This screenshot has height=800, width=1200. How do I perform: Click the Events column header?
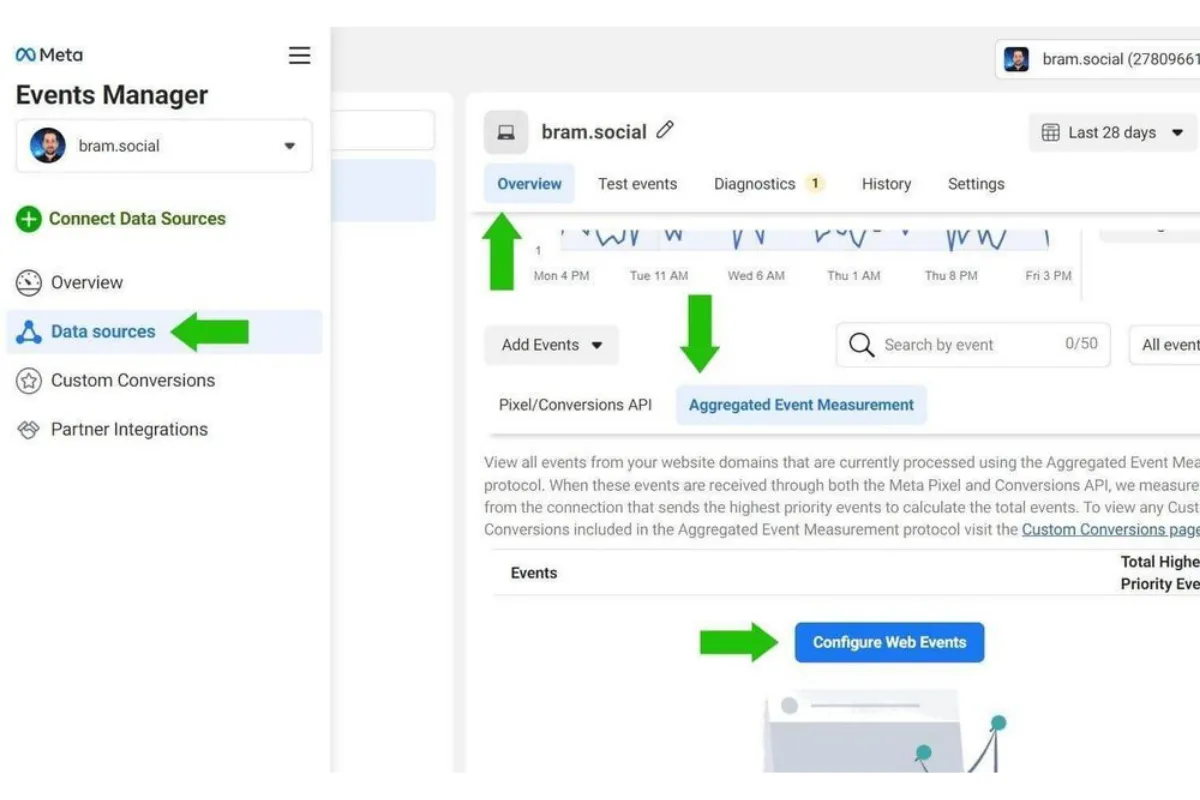point(534,573)
